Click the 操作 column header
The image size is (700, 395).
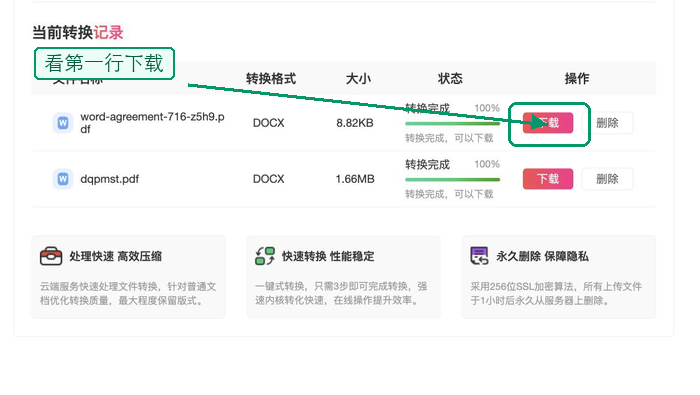(577, 79)
